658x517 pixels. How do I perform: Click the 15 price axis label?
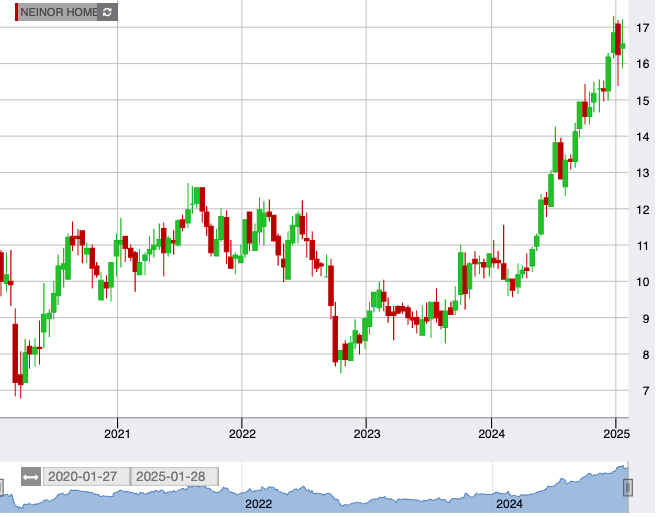pos(643,101)
